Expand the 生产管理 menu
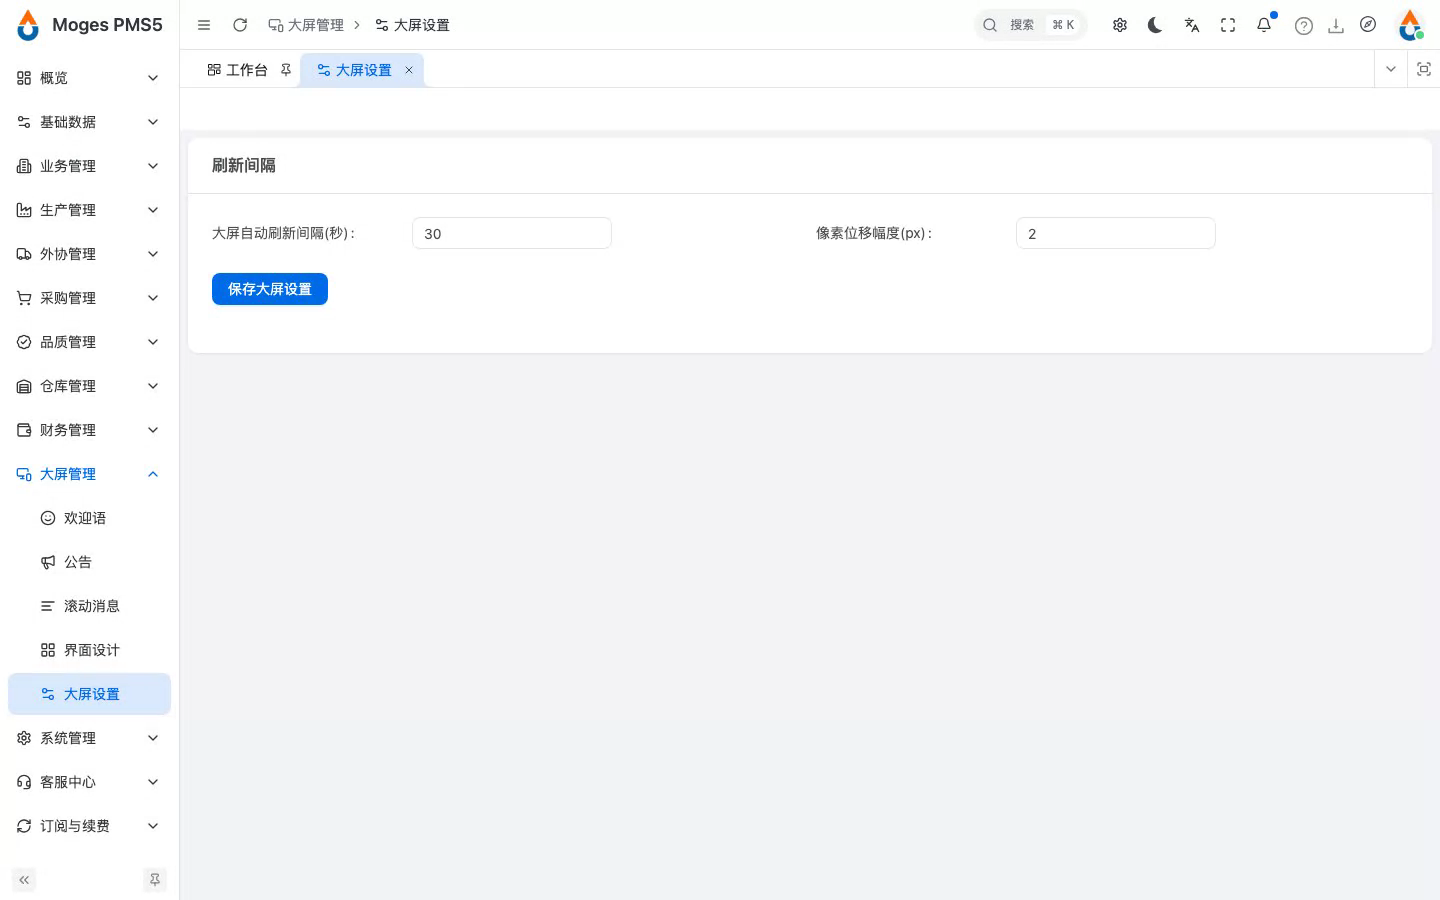Image resolution: width=1440 pixels, height=900 pixels. (90, 210)
